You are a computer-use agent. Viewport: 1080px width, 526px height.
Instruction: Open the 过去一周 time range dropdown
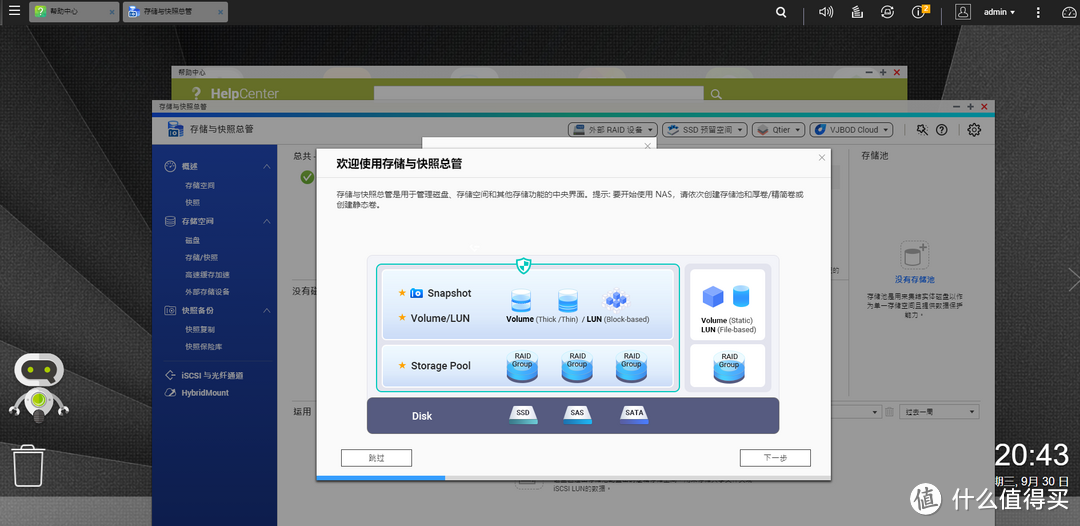[x=939, y=412]
